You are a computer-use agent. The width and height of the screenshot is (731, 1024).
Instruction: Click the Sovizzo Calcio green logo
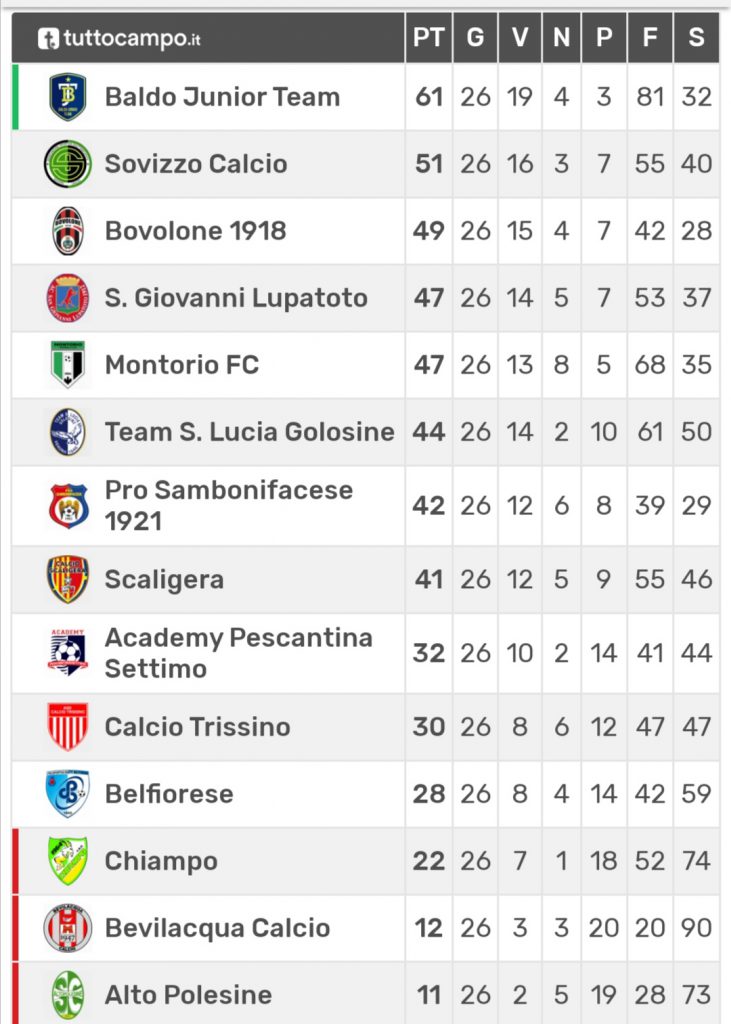[x=68, y=164]
